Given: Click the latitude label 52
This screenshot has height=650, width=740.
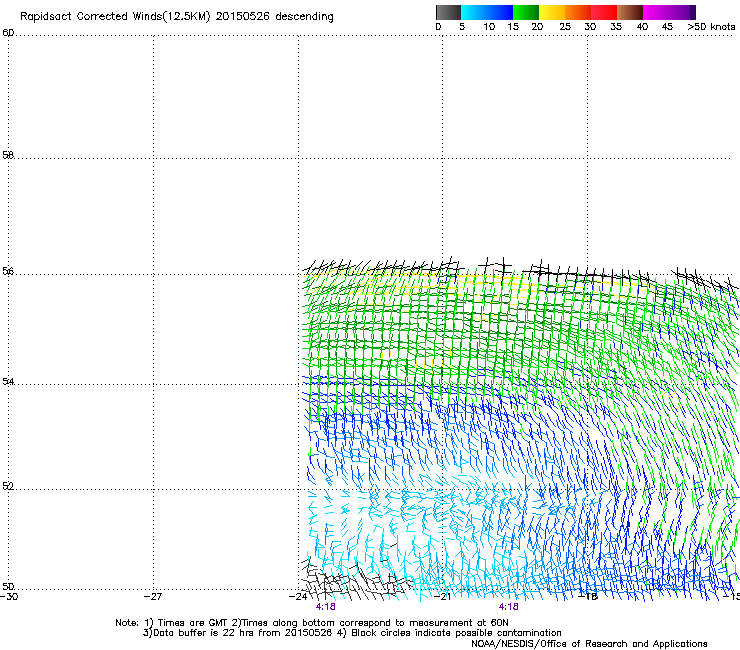Looking at the screenshot, I should (x=8, y=486).
